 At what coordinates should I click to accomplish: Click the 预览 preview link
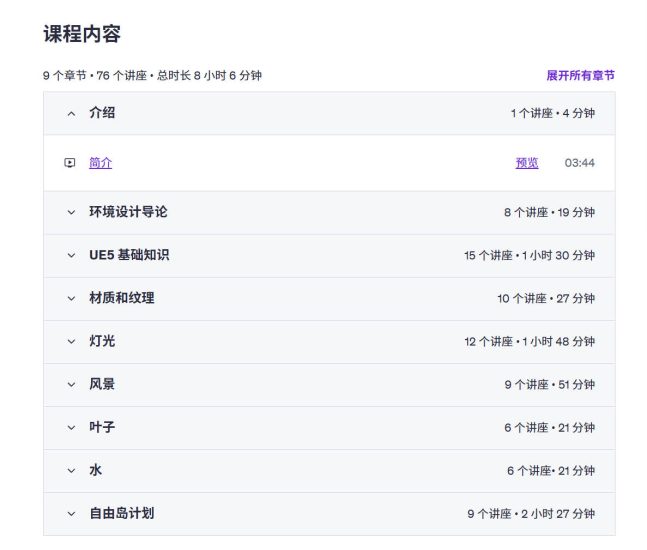527,163
